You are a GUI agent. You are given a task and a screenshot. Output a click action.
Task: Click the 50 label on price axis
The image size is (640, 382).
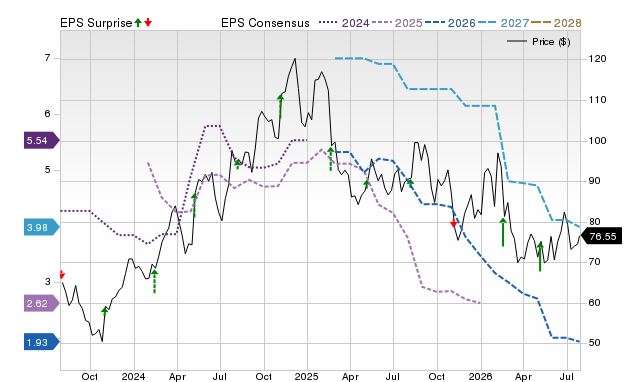click(594, 342)
